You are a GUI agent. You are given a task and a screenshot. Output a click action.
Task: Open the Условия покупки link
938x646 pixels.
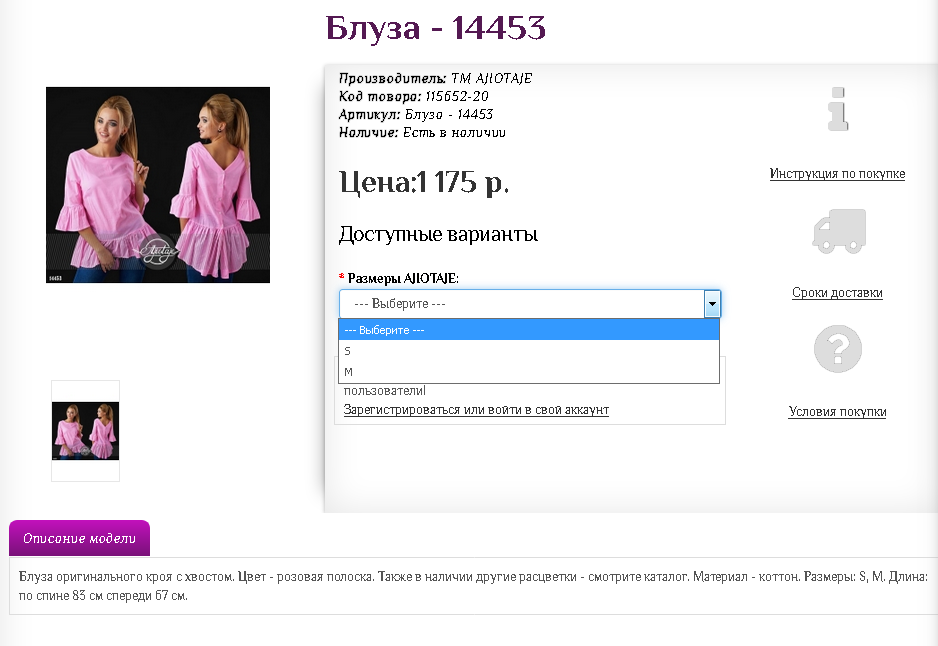click(837, 412)
